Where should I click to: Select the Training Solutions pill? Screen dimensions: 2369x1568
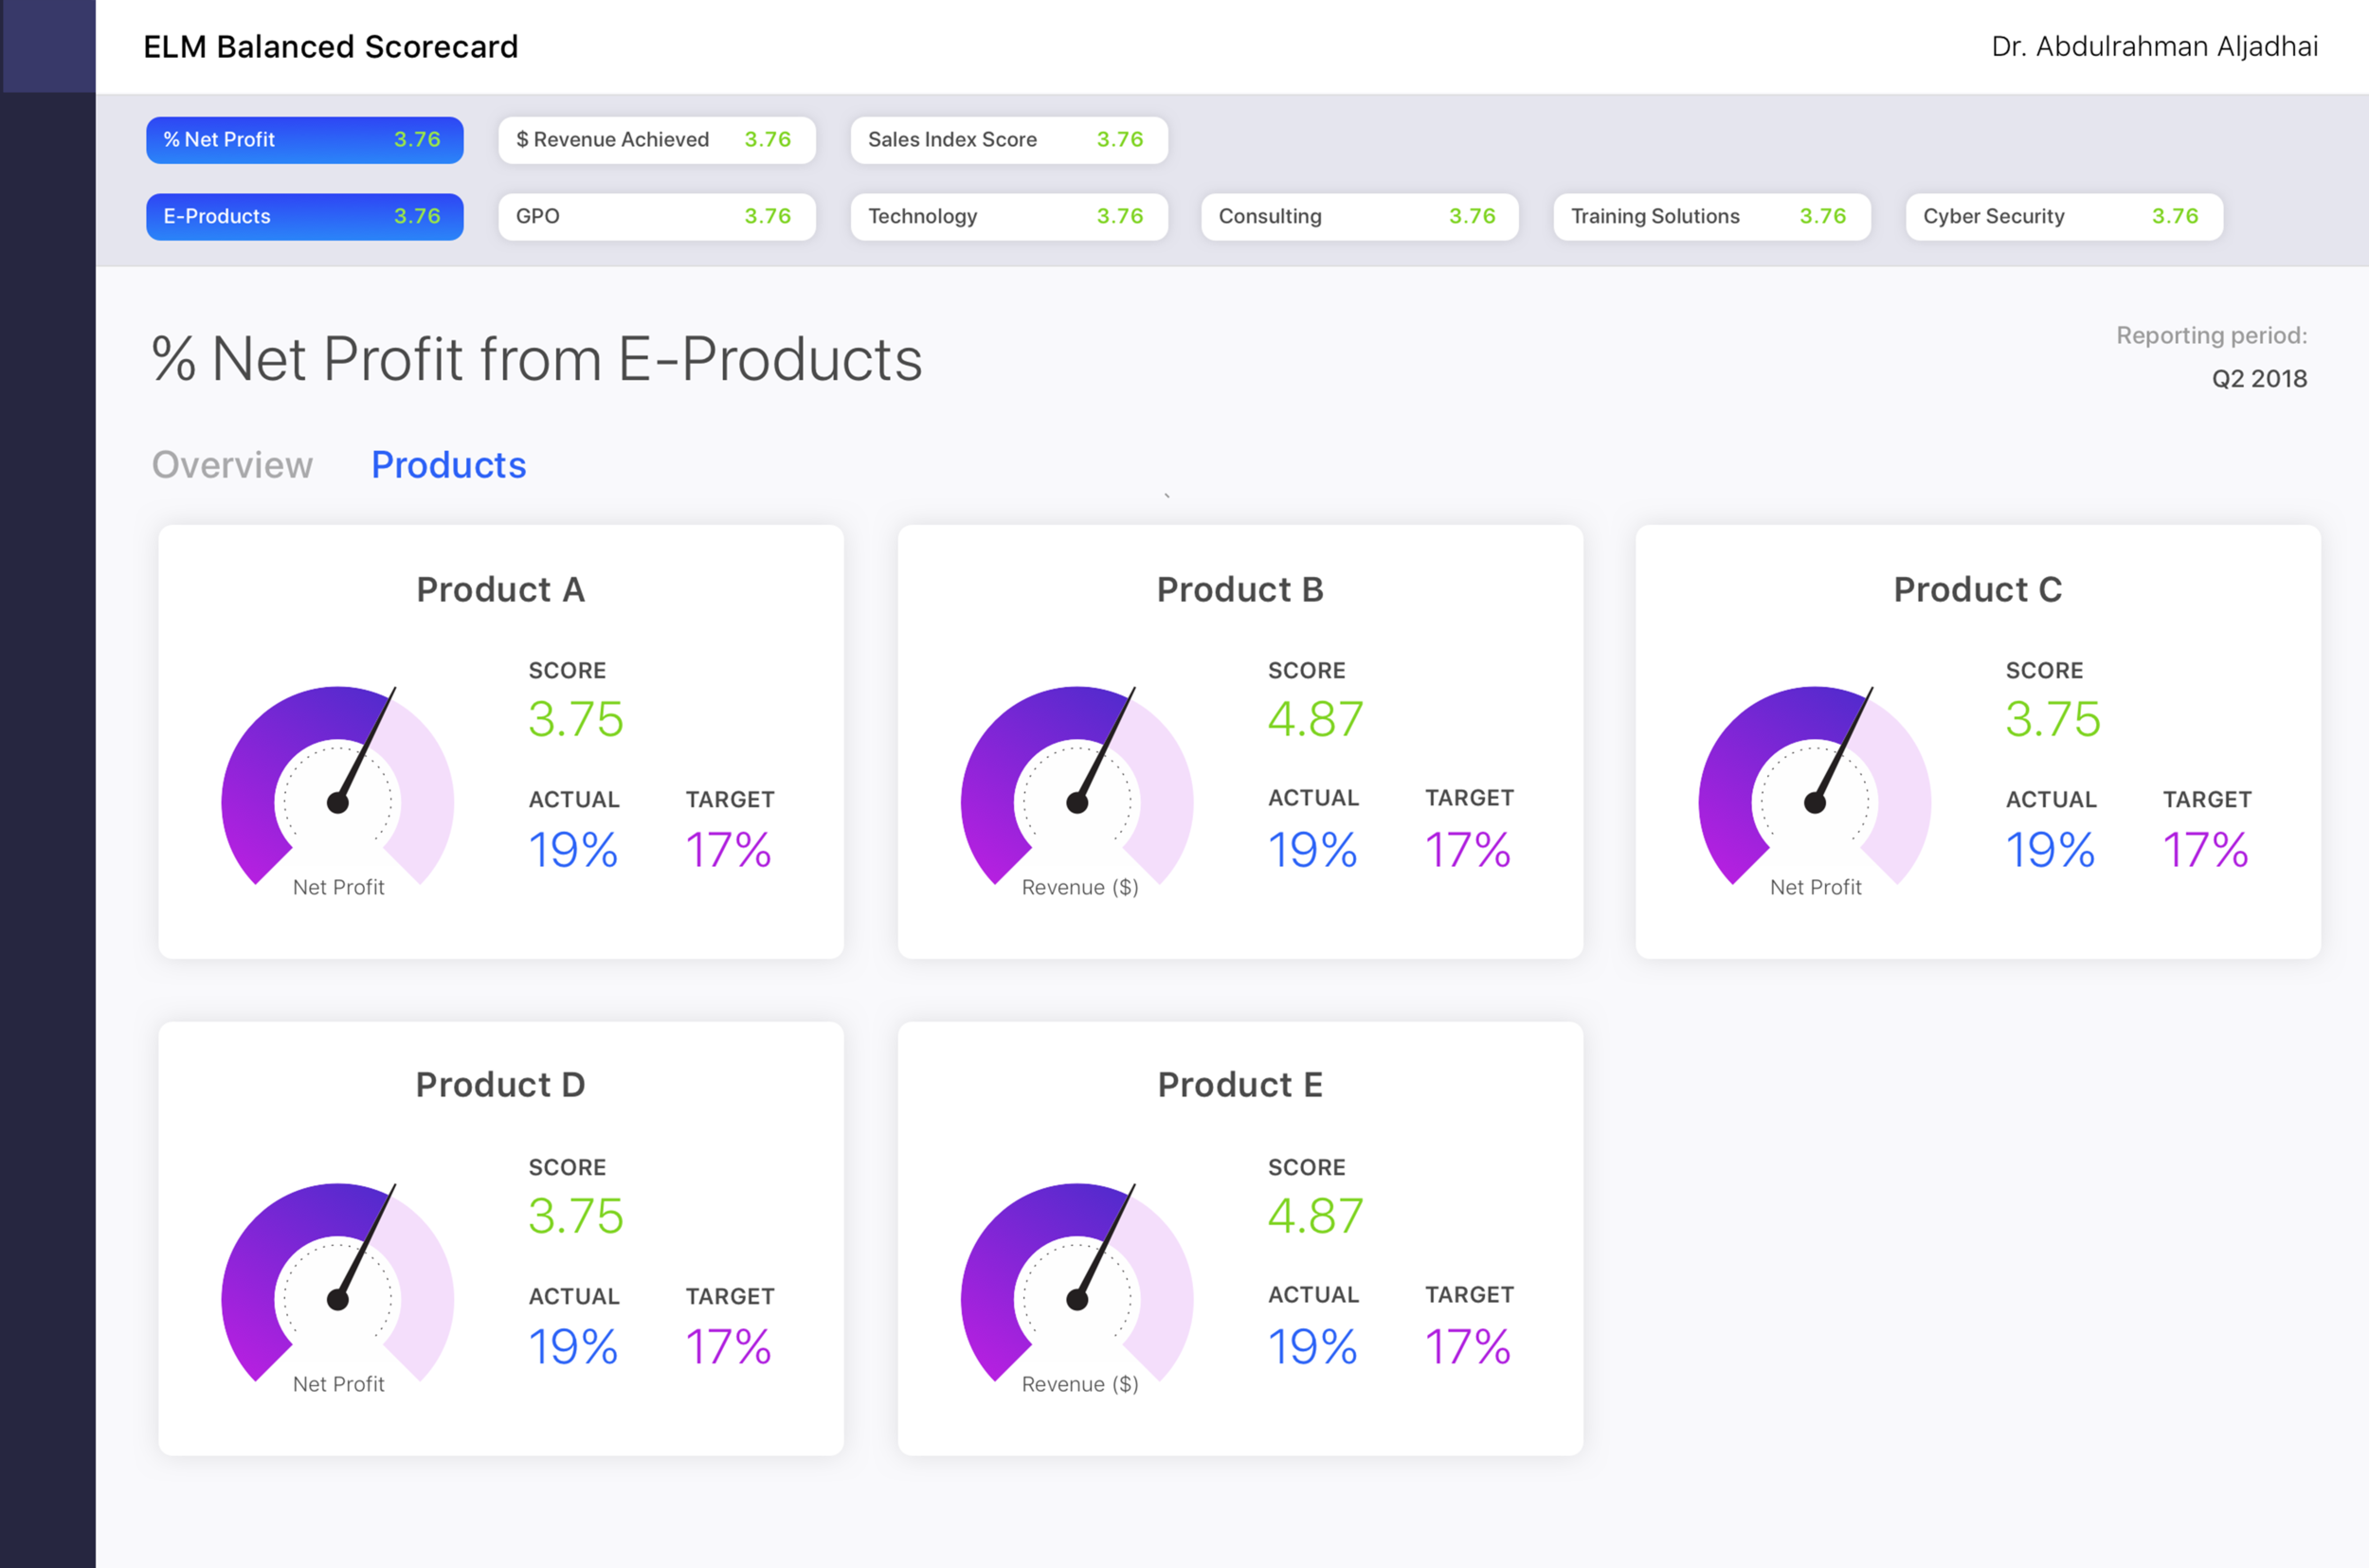click(x=1711, y=216)
